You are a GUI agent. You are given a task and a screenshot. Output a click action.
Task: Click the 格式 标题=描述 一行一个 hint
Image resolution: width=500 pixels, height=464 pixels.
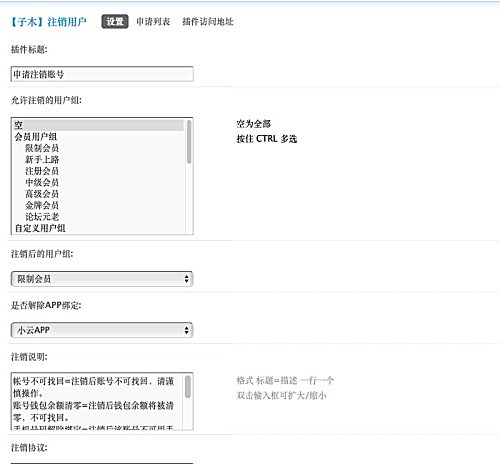[x=285, y=380]
